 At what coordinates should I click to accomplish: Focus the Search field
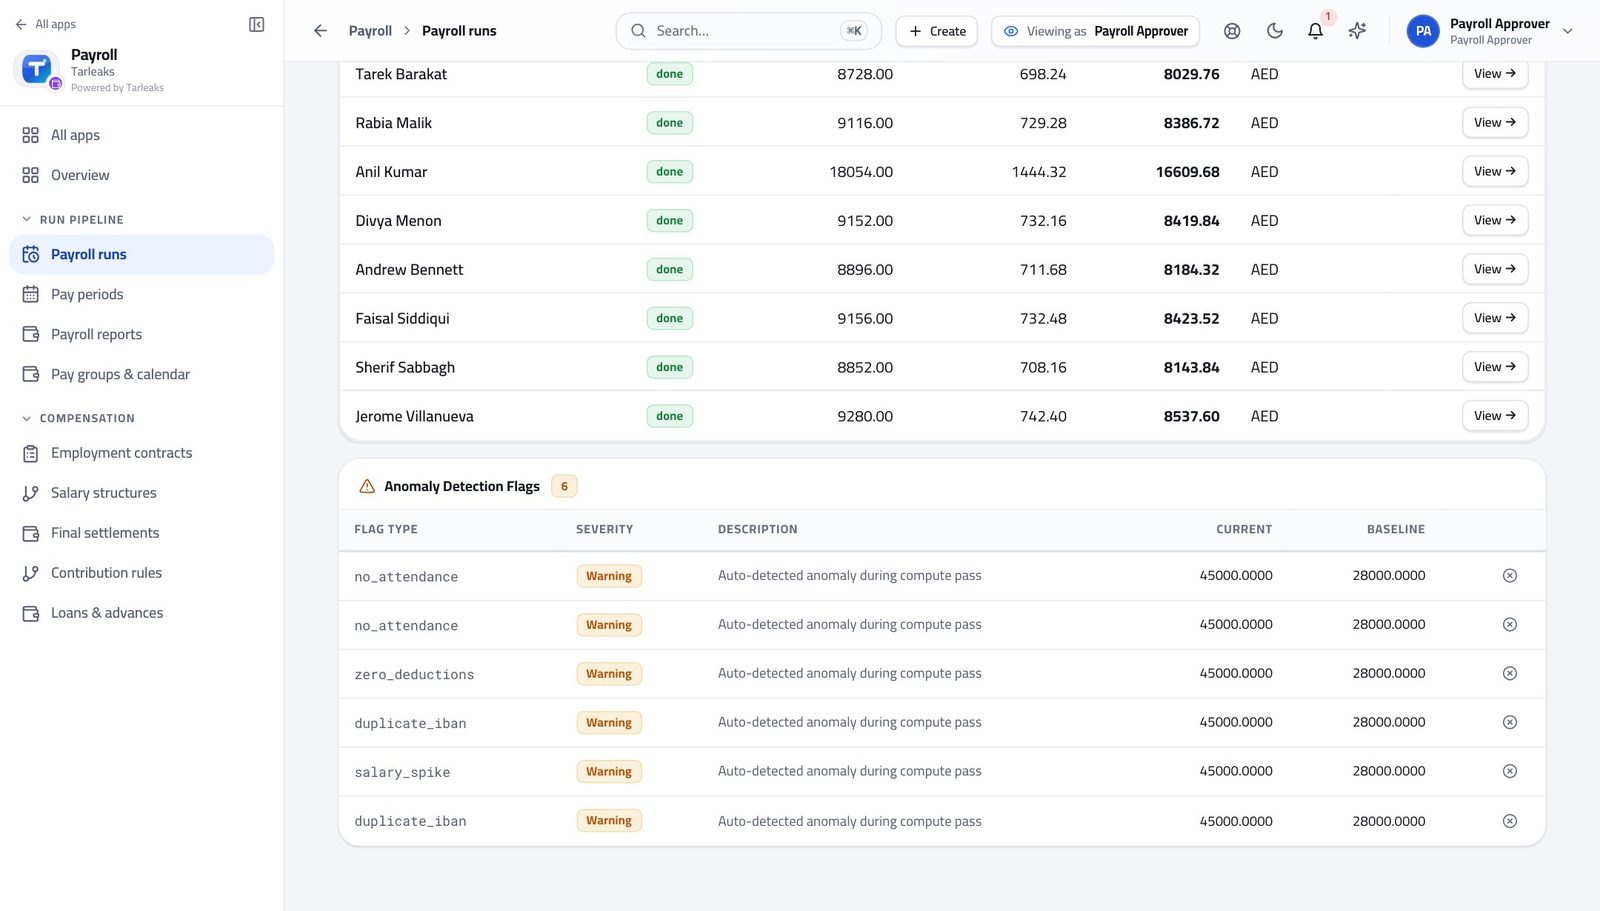[748, 31]
